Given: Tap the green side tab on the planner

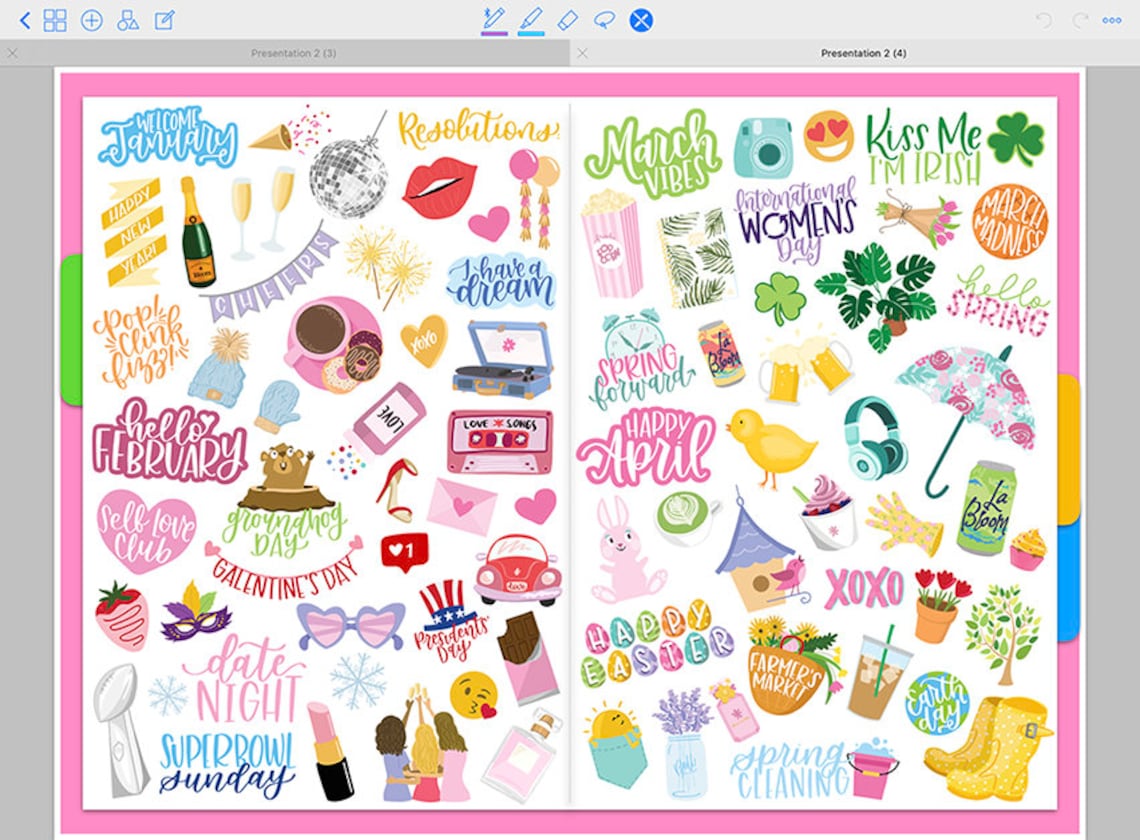Looking at the screenshot, I should point(70,330).
